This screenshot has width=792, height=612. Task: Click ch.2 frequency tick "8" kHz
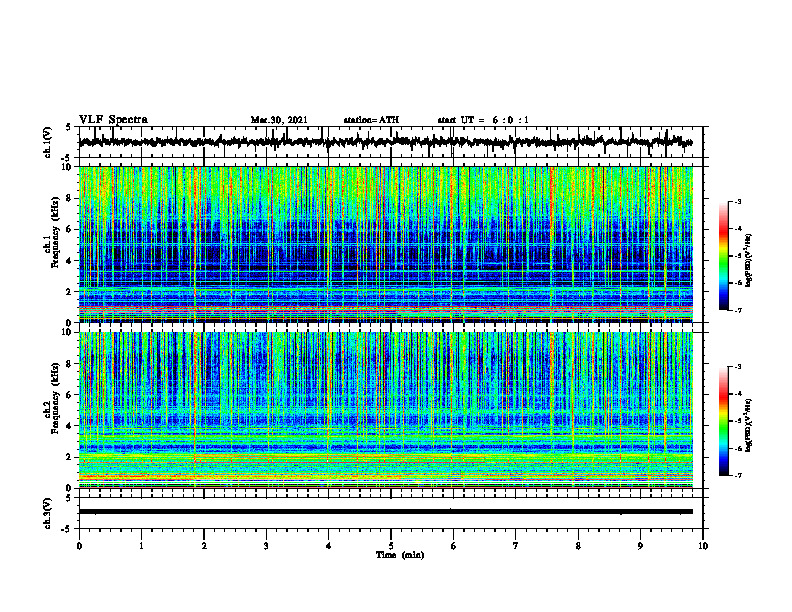70,364
